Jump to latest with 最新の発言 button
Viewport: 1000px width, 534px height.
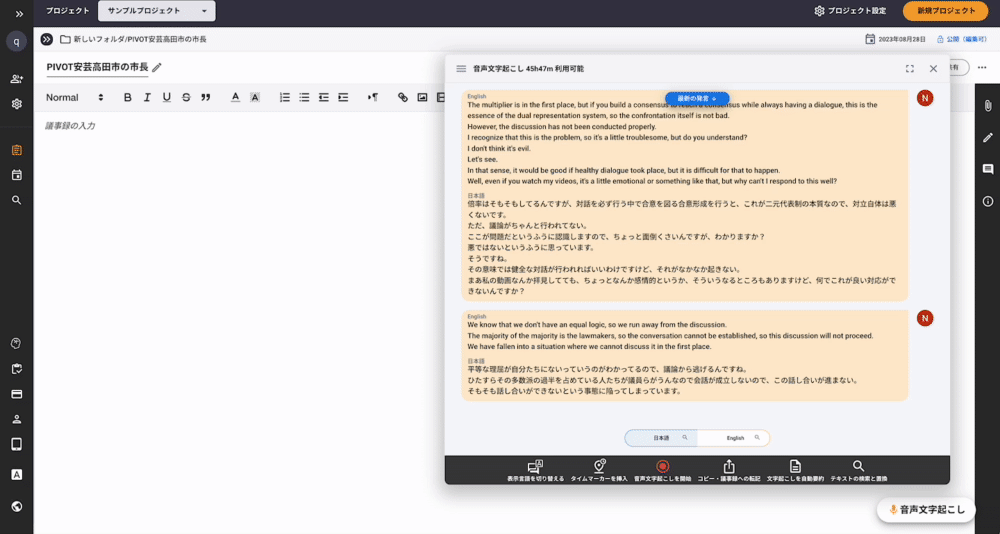[x=697, y=98]
